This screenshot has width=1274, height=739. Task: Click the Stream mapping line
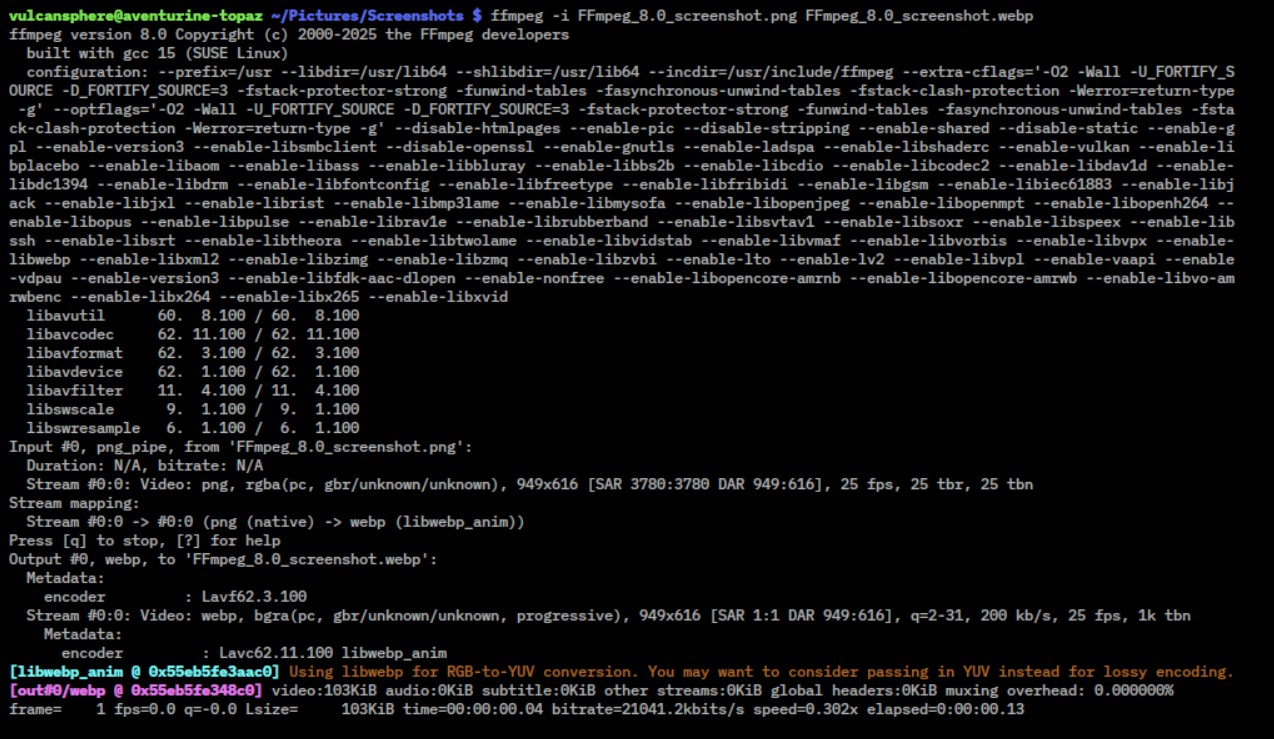point(70,503)
